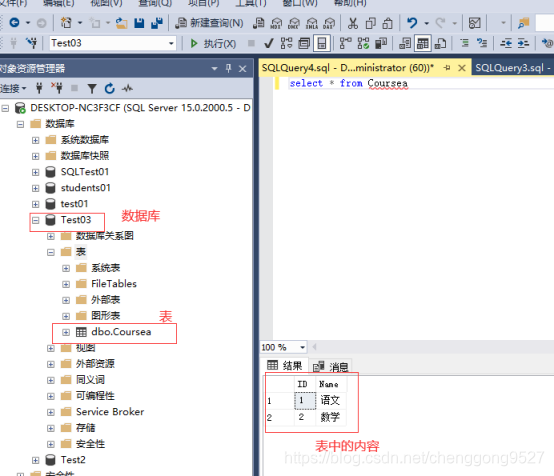
Task: Click the comment out selected lines icon
Action: (x=464, y=43)
